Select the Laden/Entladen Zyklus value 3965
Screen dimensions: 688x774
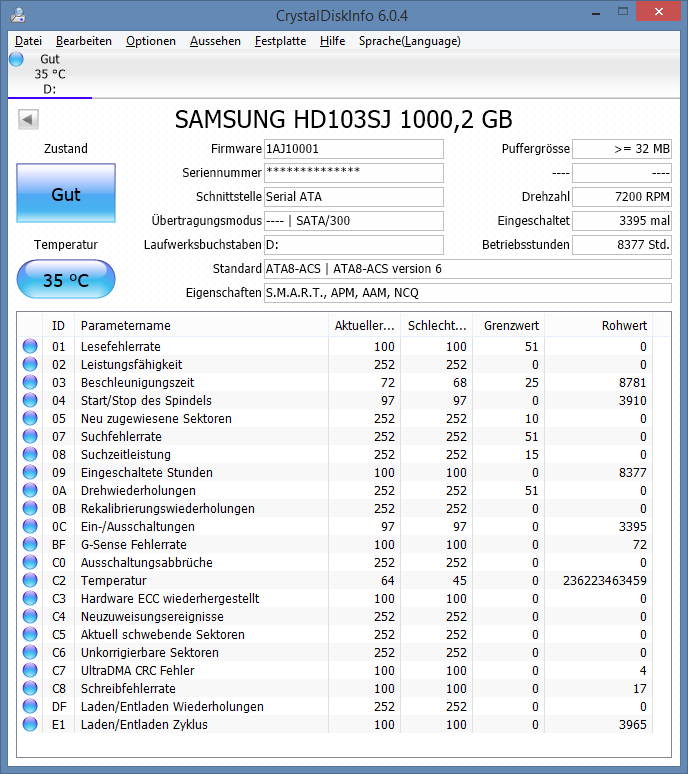[633, 725]
